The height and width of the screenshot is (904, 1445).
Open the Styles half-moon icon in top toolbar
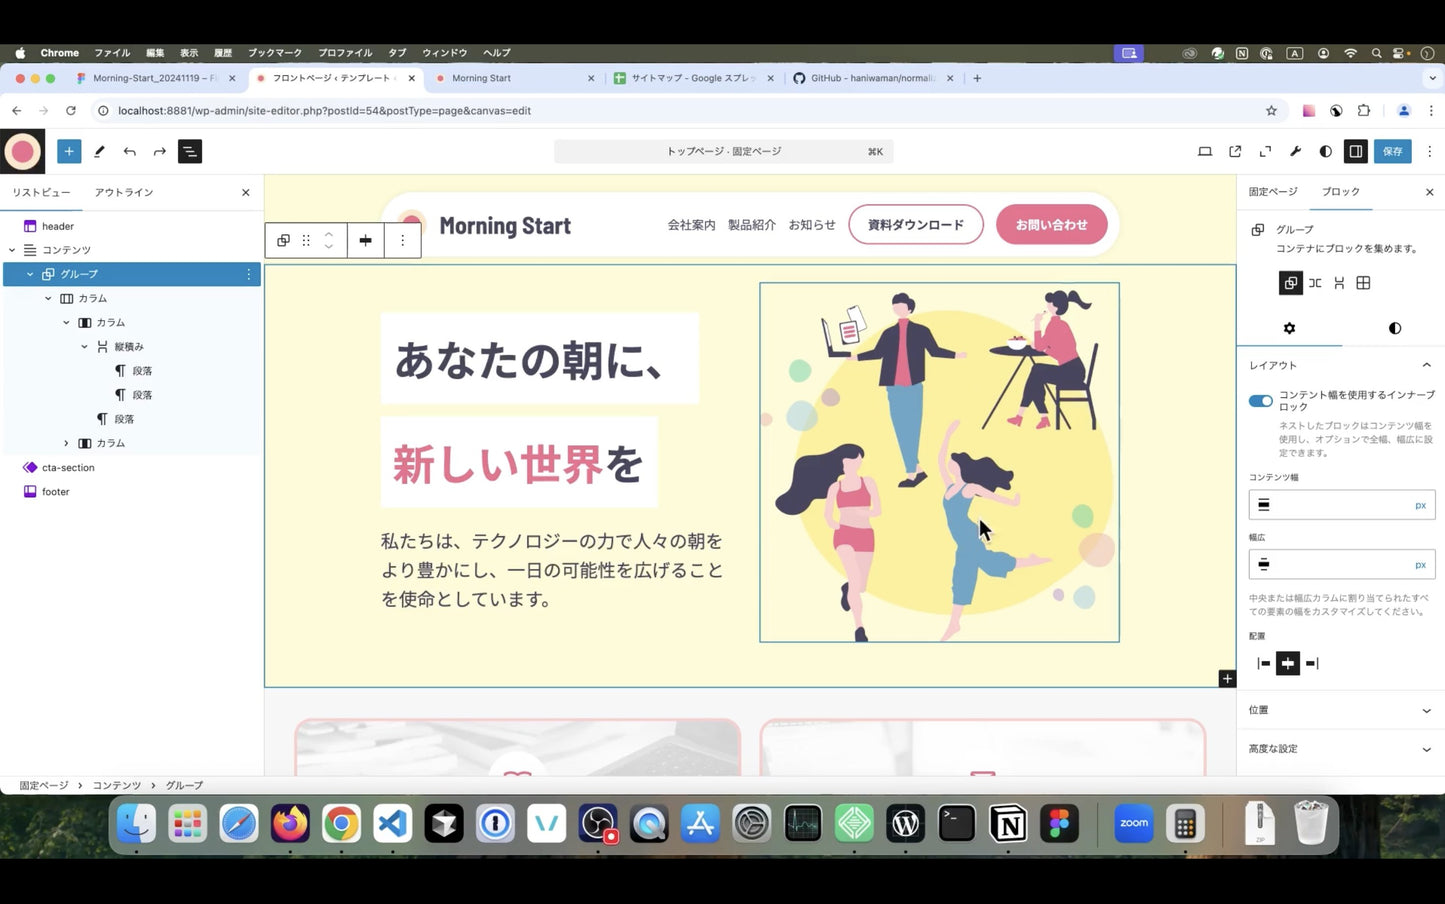click(x=1325, y=151)
